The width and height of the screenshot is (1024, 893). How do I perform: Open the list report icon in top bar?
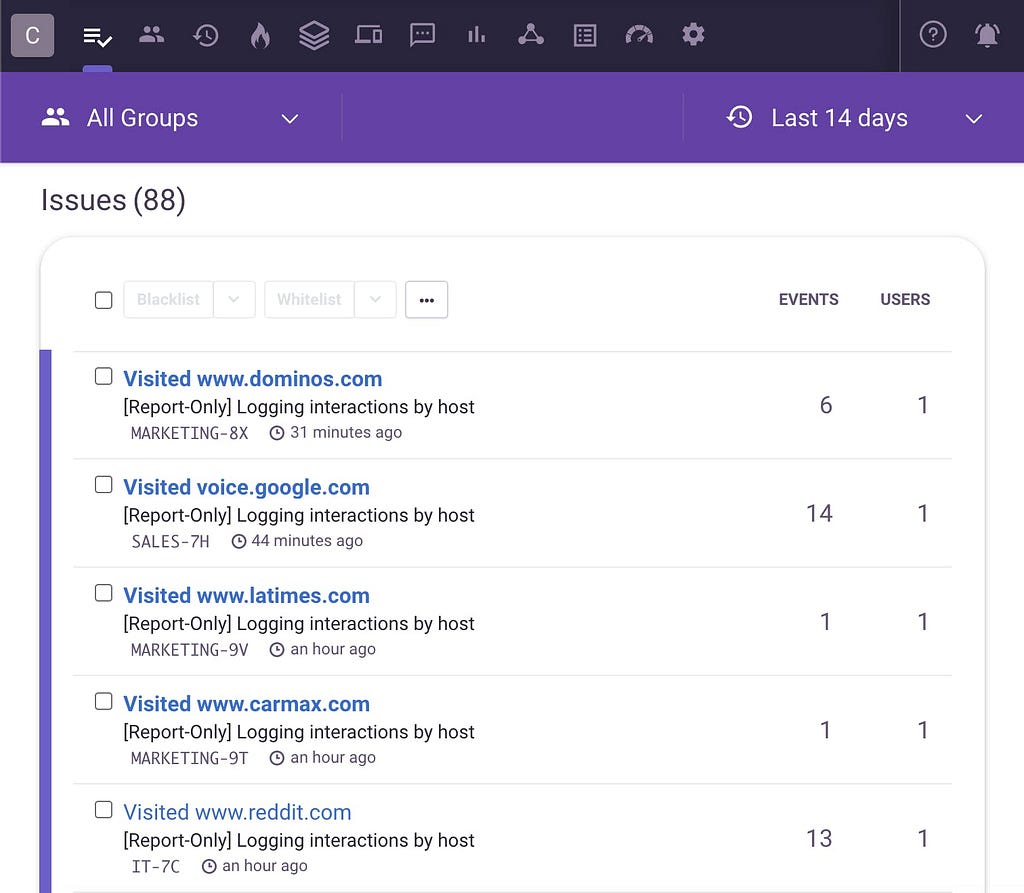(x=585, y=35)
